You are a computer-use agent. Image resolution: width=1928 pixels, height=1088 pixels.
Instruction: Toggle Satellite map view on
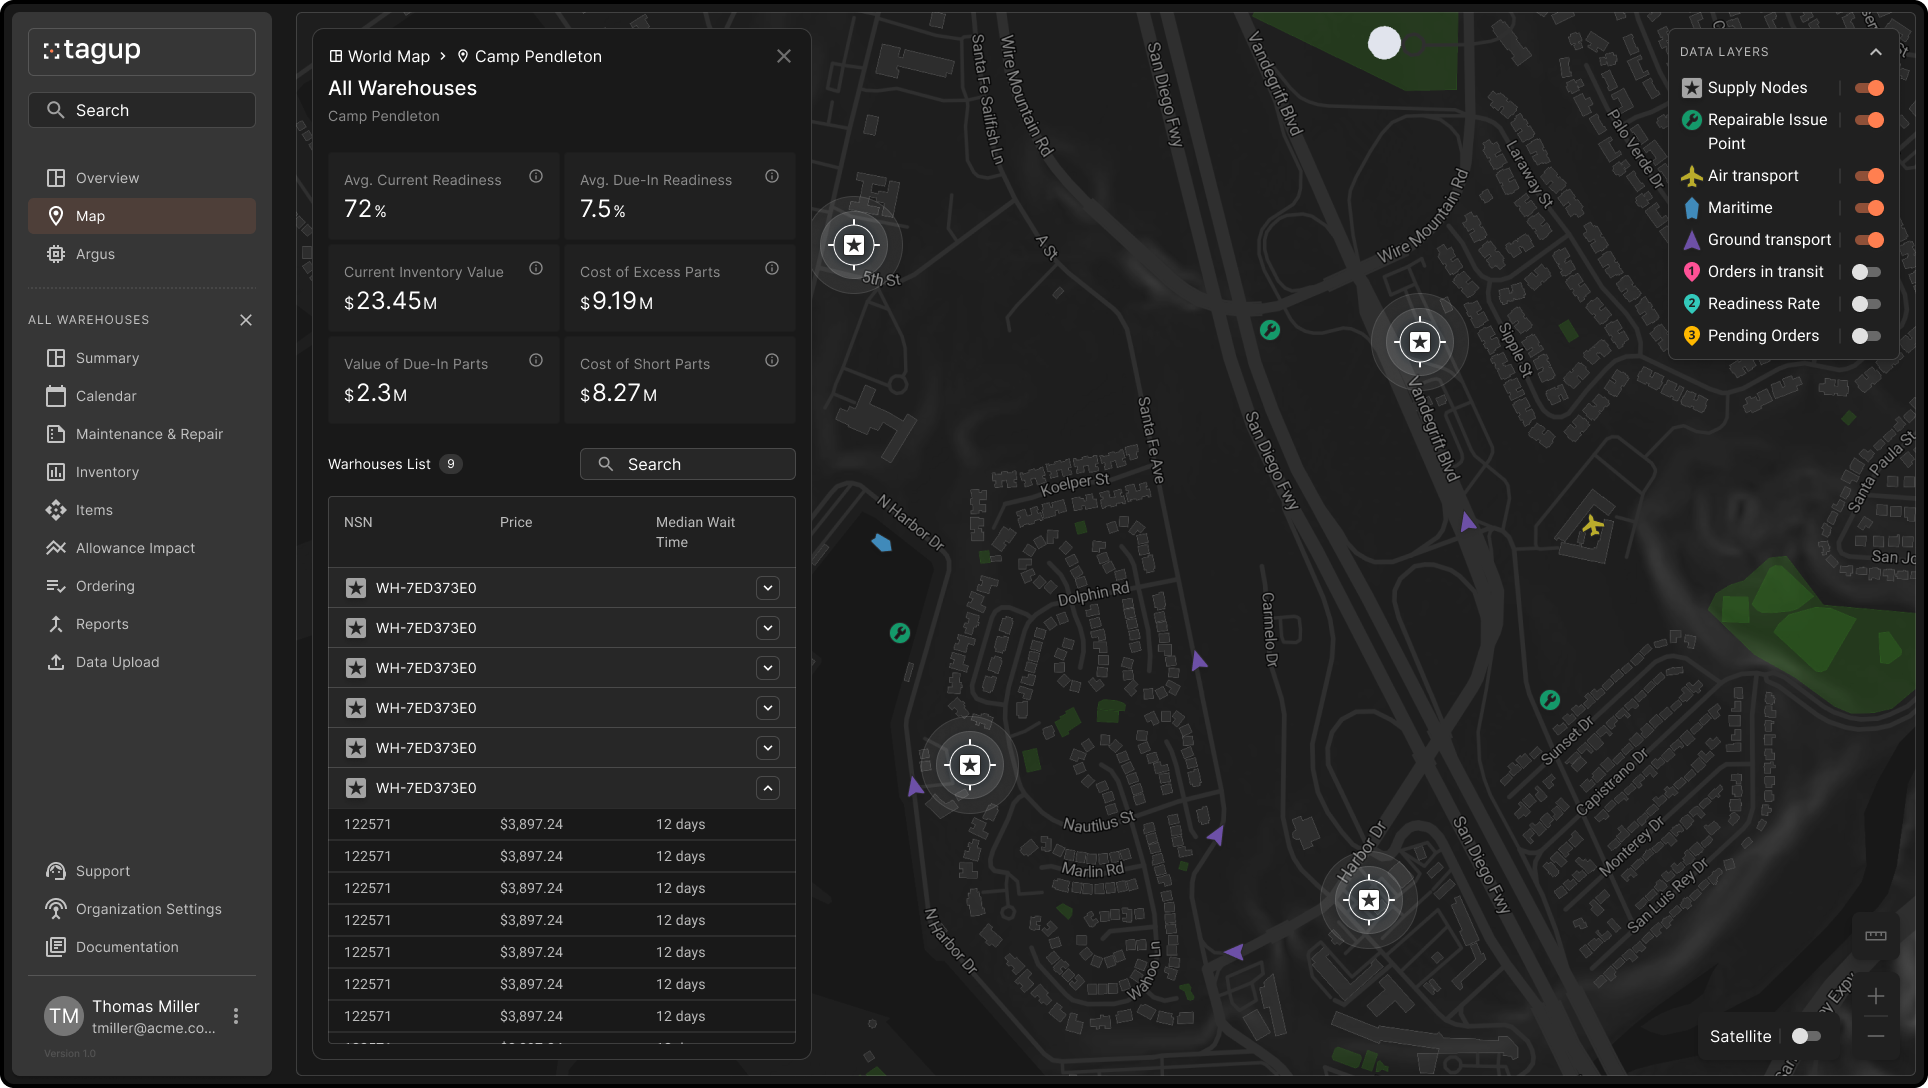[x=1806, y=1036]
